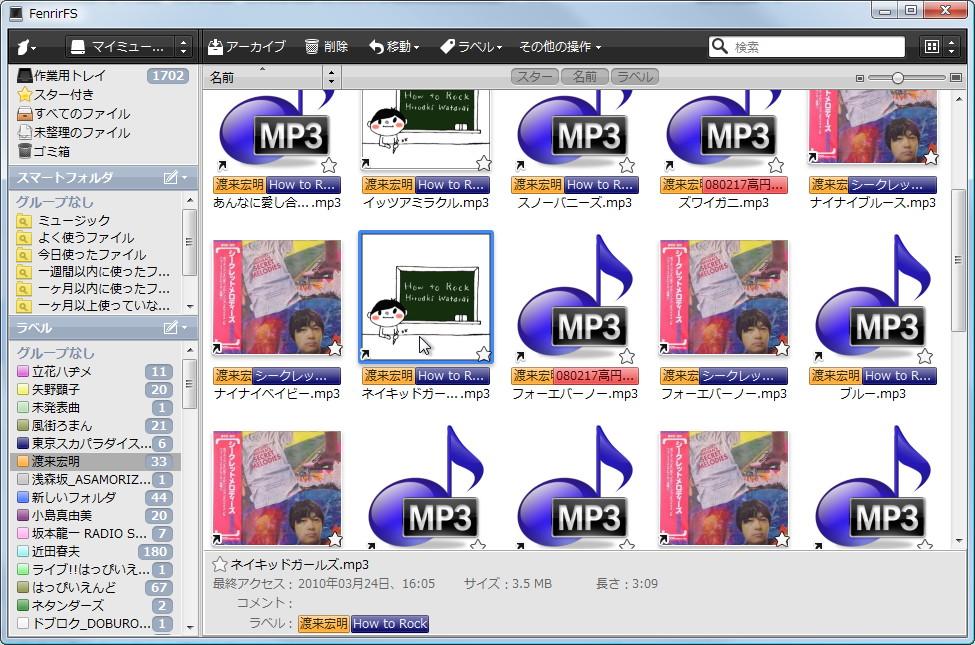Viewport: 975px width, 645px height.
Task: Click the How to Rock tag in details
Action: click(x=390, y=624)
